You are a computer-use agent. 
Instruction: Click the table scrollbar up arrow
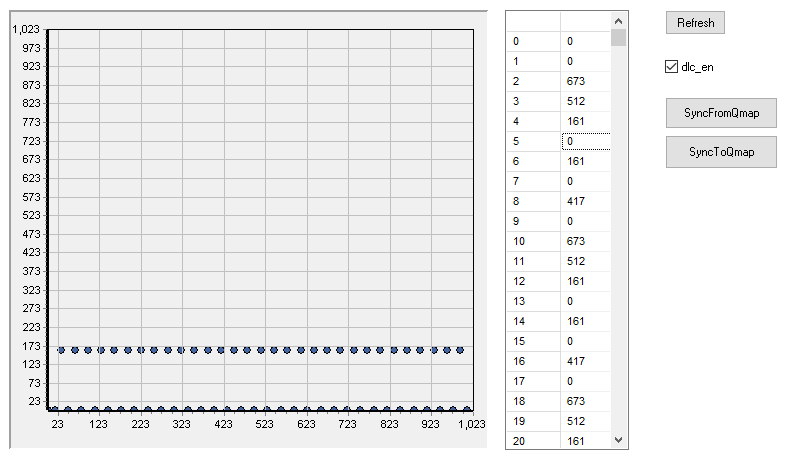(x=618, y=21)
